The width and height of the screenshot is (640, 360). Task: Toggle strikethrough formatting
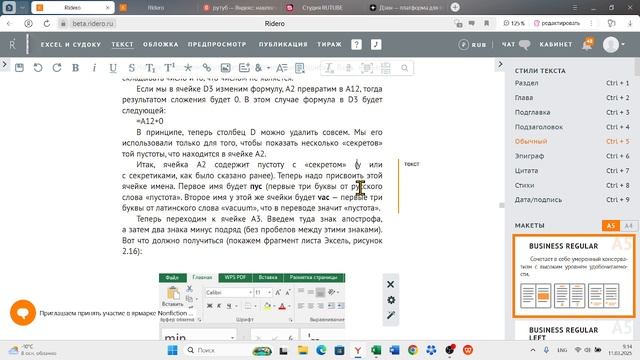[131, 68]
